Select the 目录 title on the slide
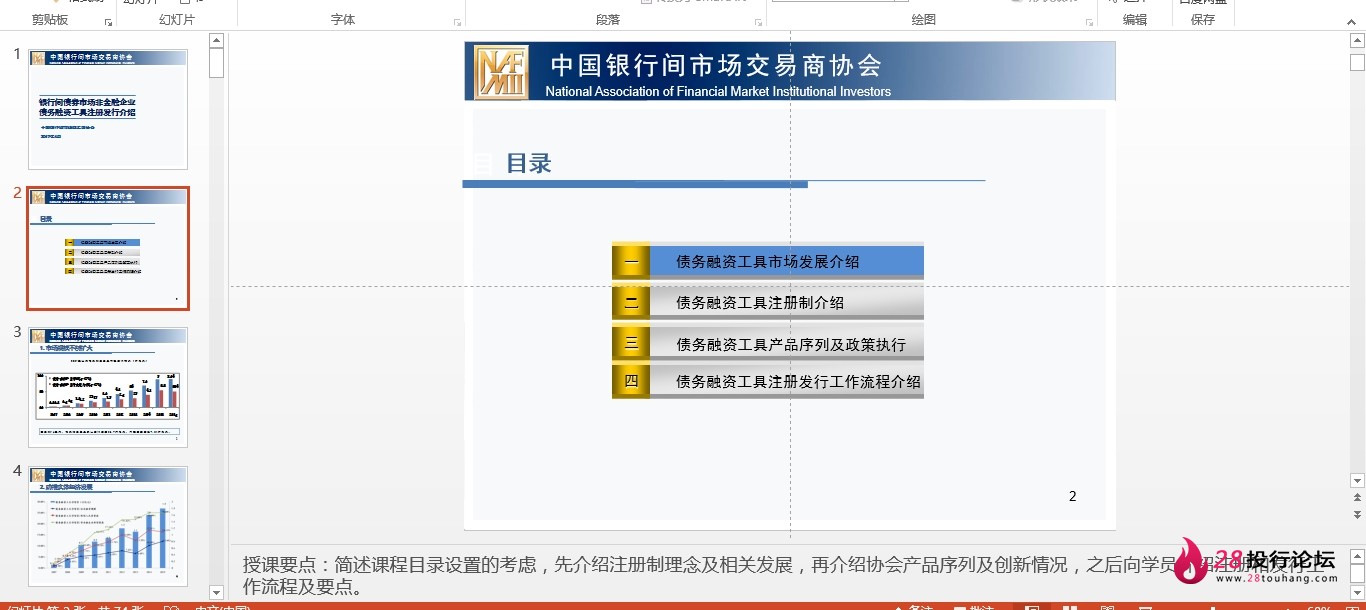Viewport: 1366px width, 610px height. [529, 164]
